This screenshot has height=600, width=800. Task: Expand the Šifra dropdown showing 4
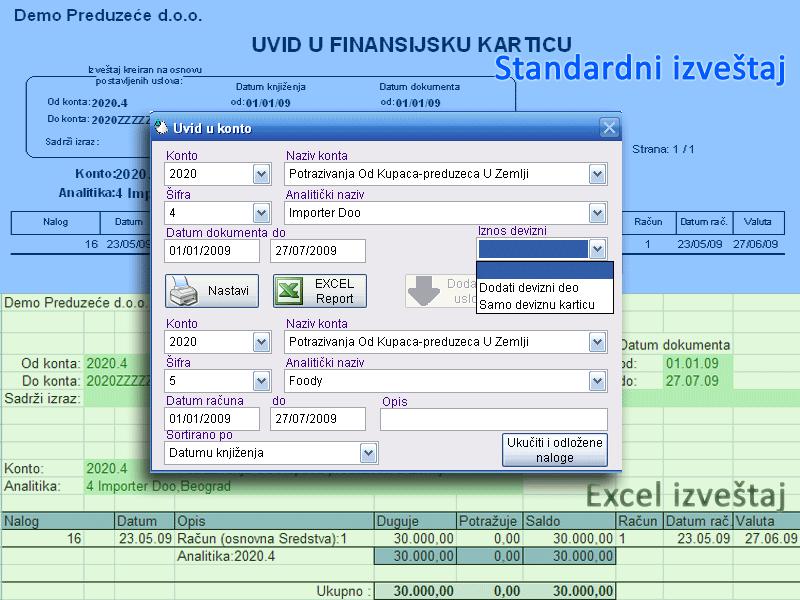tap(262, 213)
